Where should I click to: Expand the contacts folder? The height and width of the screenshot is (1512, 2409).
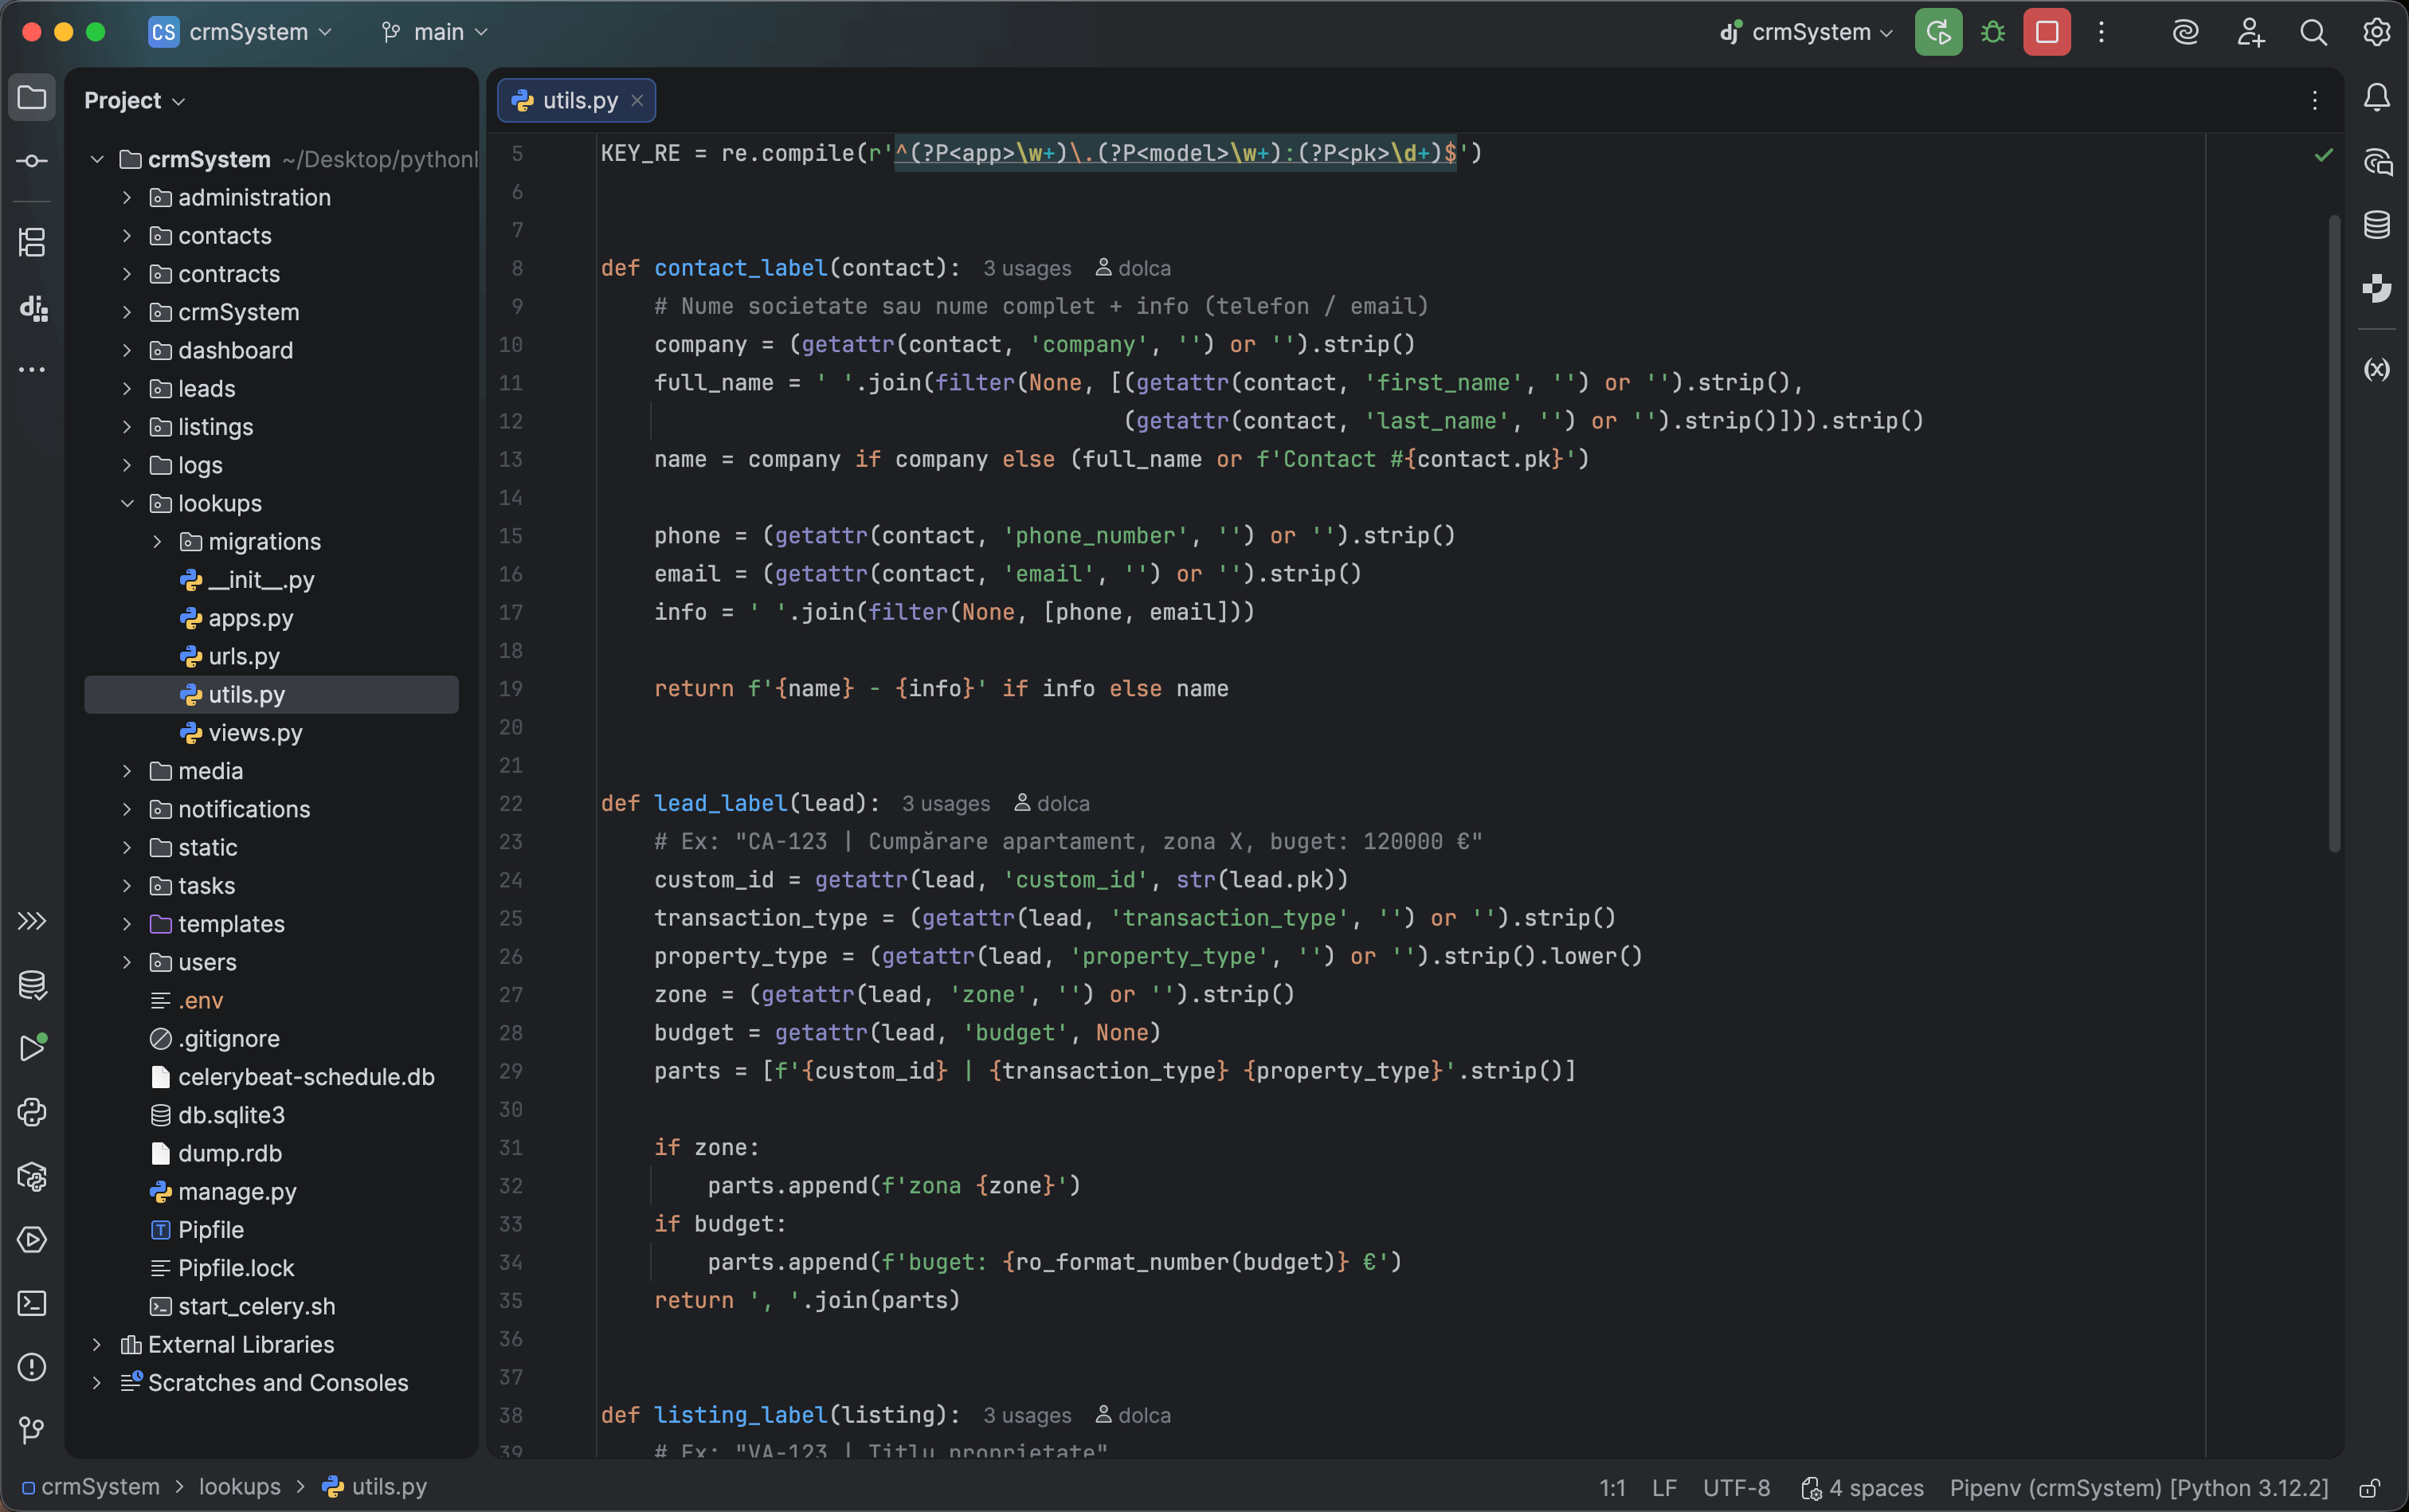pyautogui.click(x=127, y=236)
